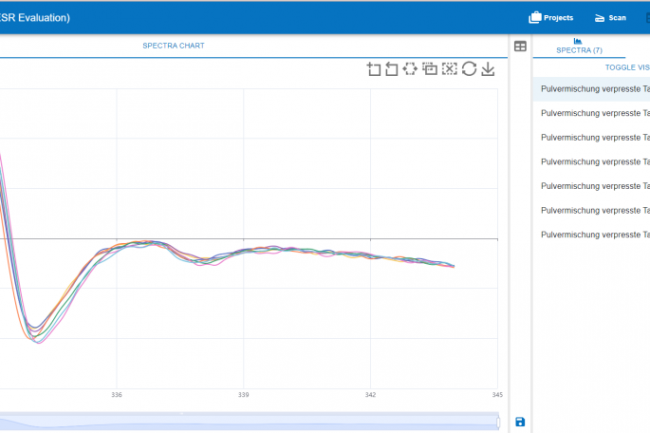650x433 pixels.
Task: Click the dashed box with X icon
Action: (x=449, y=69)
